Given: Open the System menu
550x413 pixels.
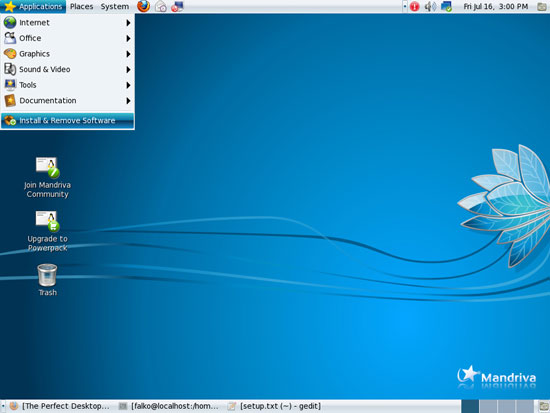Looking at the screenshot, I should pyautogui.click(x=115, y=6).
